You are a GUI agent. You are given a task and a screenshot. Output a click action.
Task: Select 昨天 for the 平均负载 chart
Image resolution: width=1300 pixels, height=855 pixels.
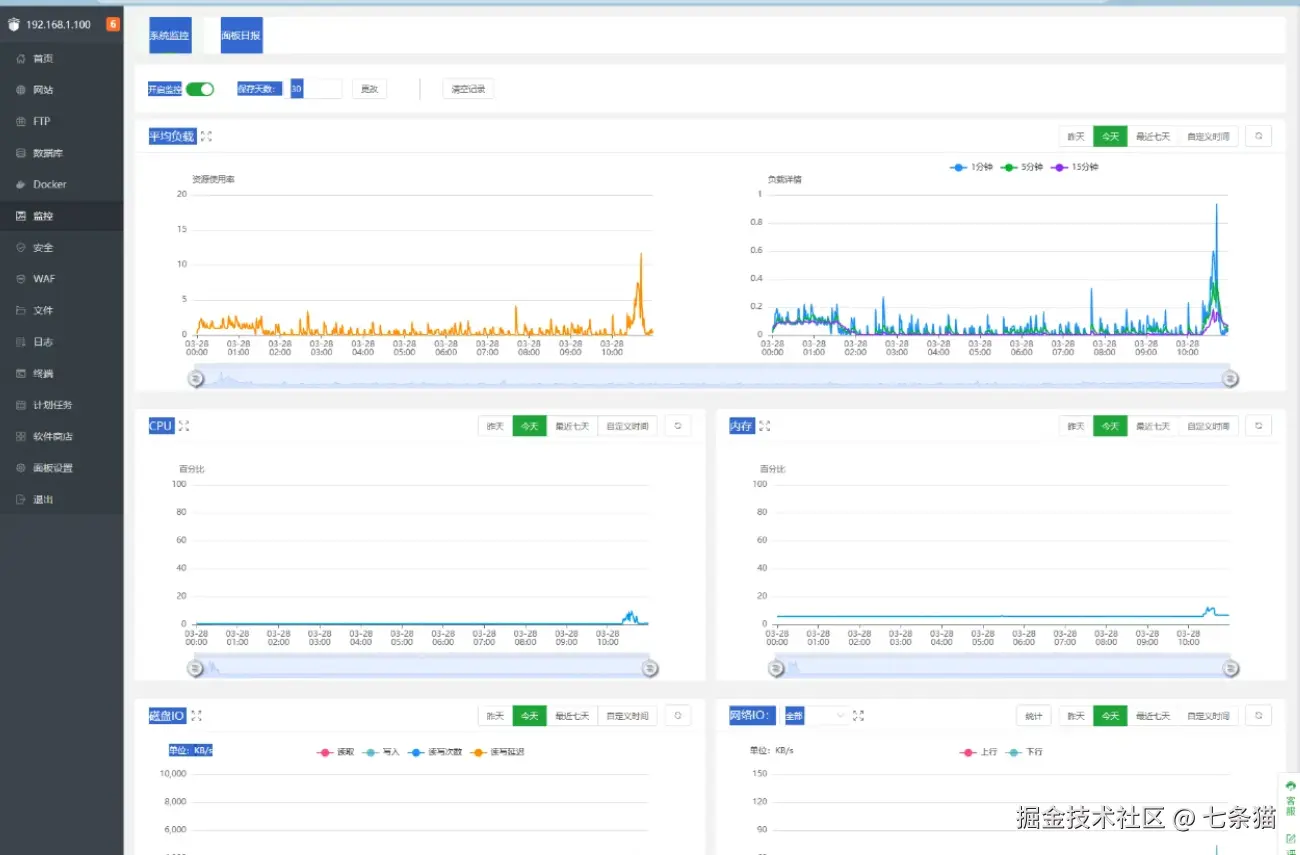click(1076, 136)
